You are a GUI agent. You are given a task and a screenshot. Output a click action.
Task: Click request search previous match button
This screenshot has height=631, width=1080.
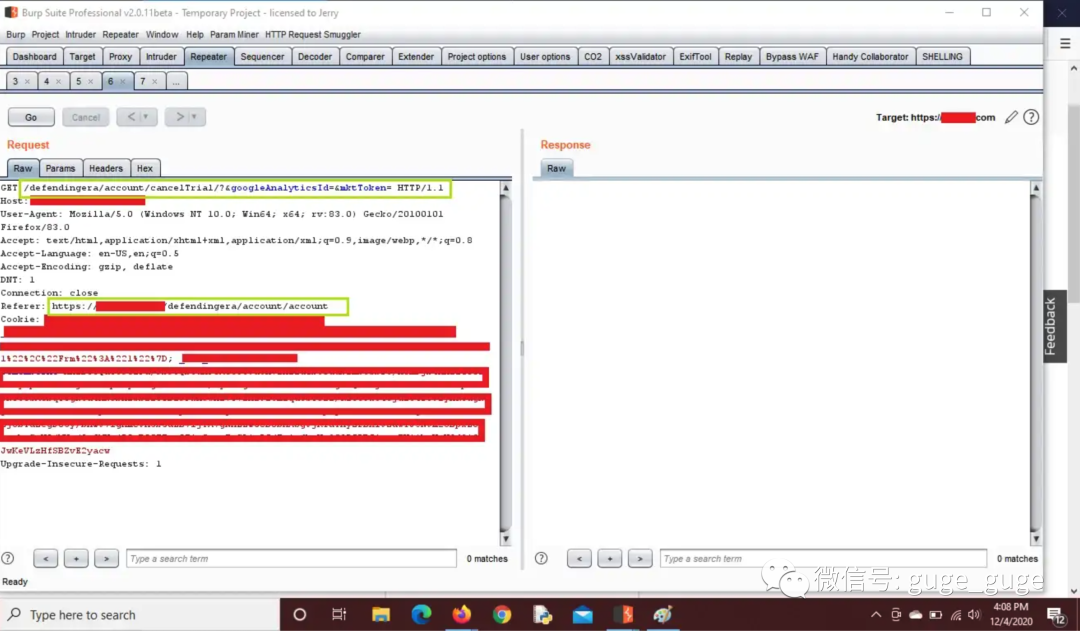(x=46, y=558)
